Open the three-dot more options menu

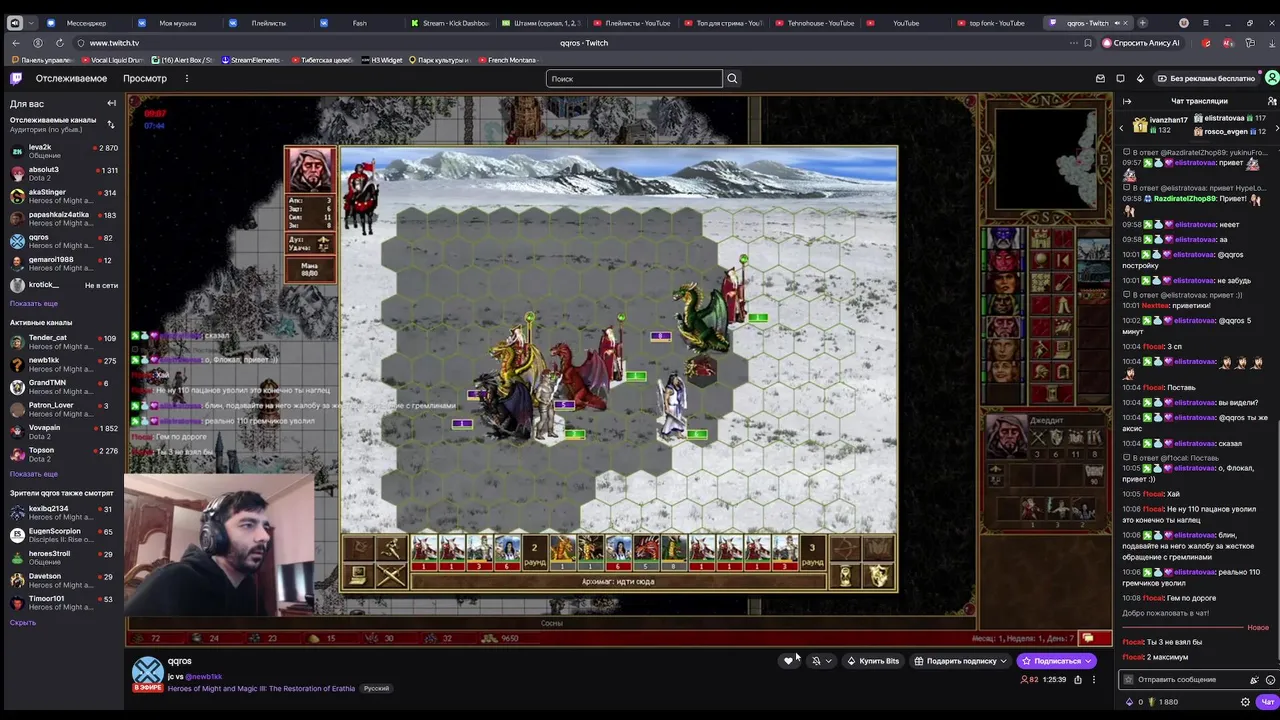(1093, 679)
